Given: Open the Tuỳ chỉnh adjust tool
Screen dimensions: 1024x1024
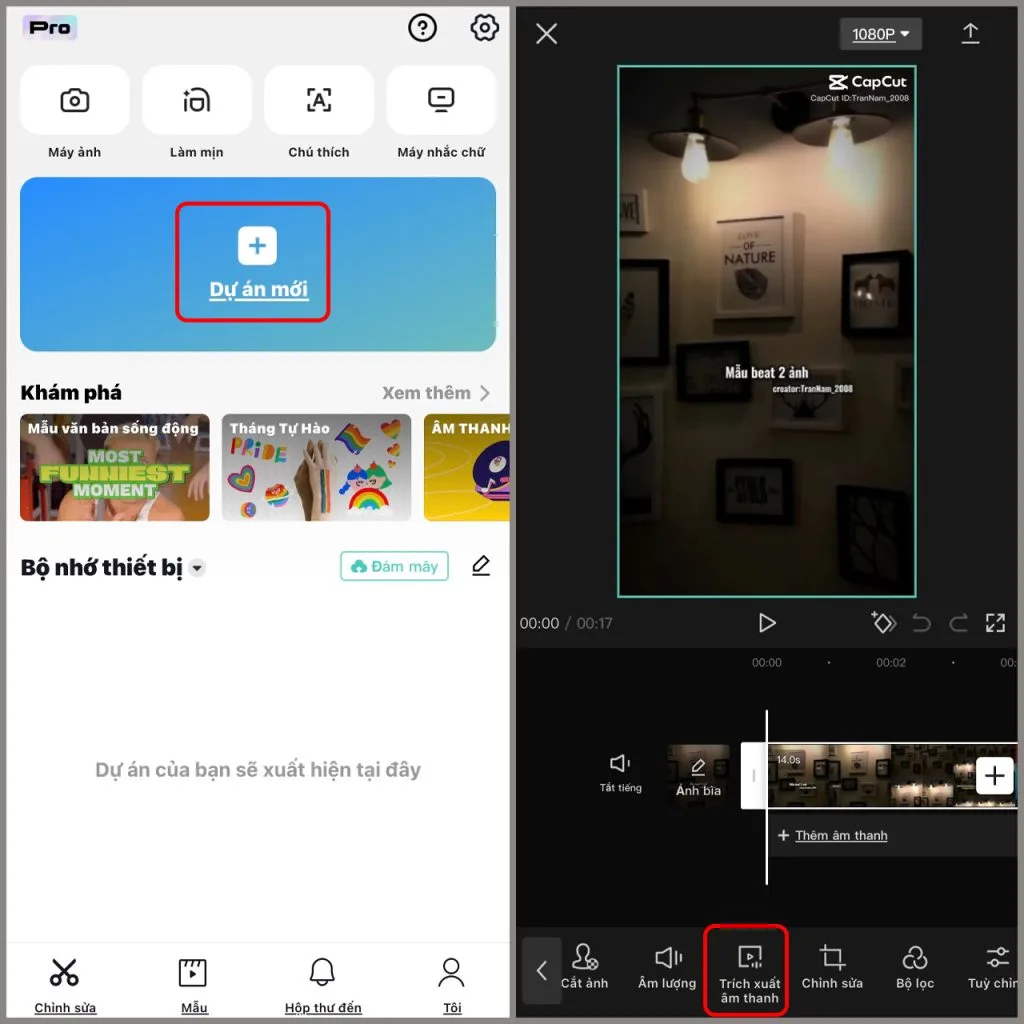Looking at the screenshot, I should point(993,967).
